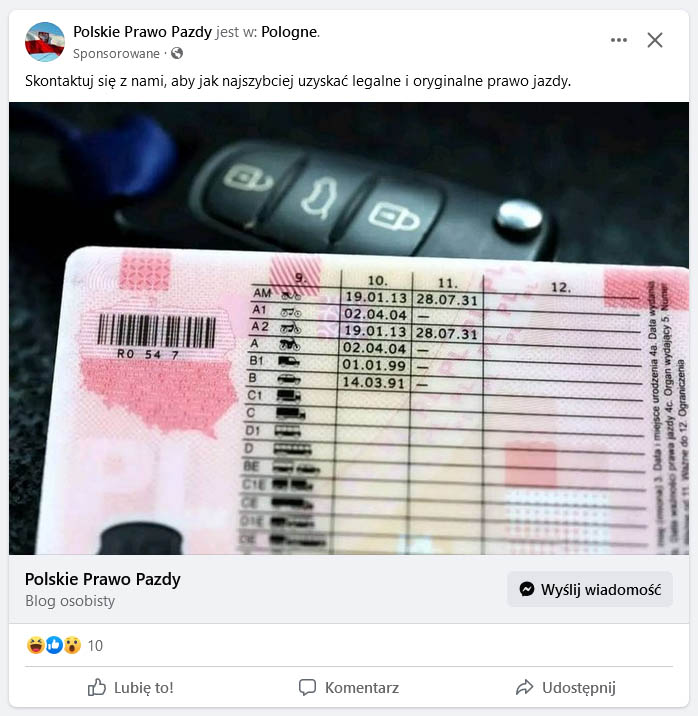Open the driving licence photo

pos(349,328)
